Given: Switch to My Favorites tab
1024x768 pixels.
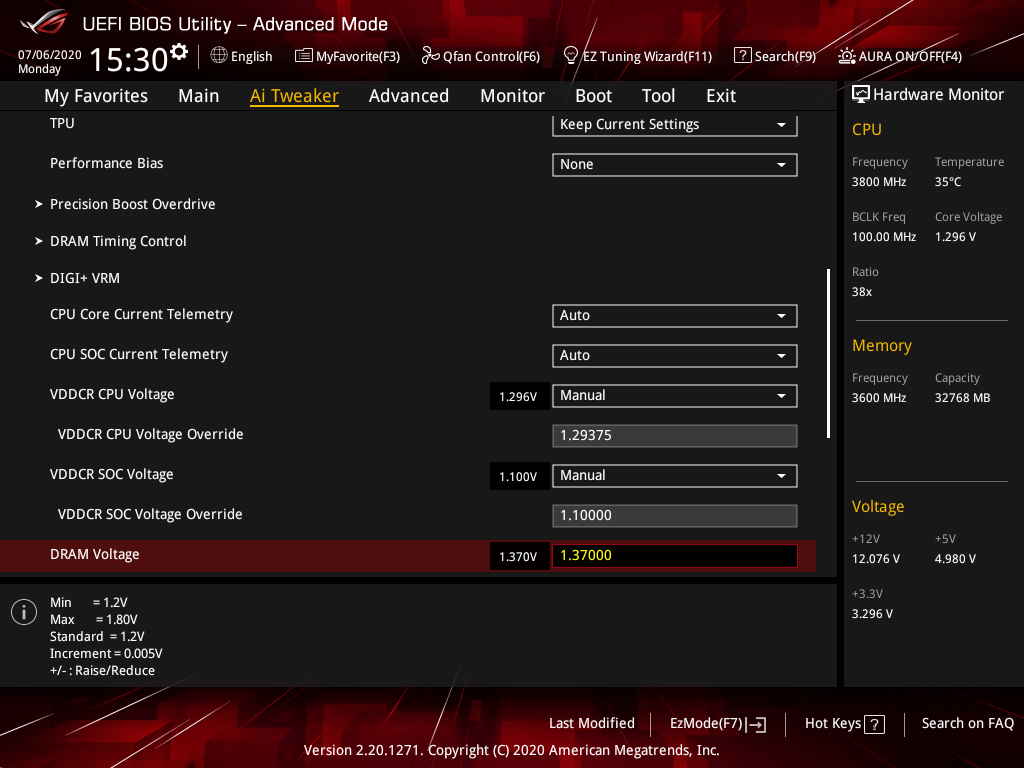Looking at the screenshot, I should 96,96.
